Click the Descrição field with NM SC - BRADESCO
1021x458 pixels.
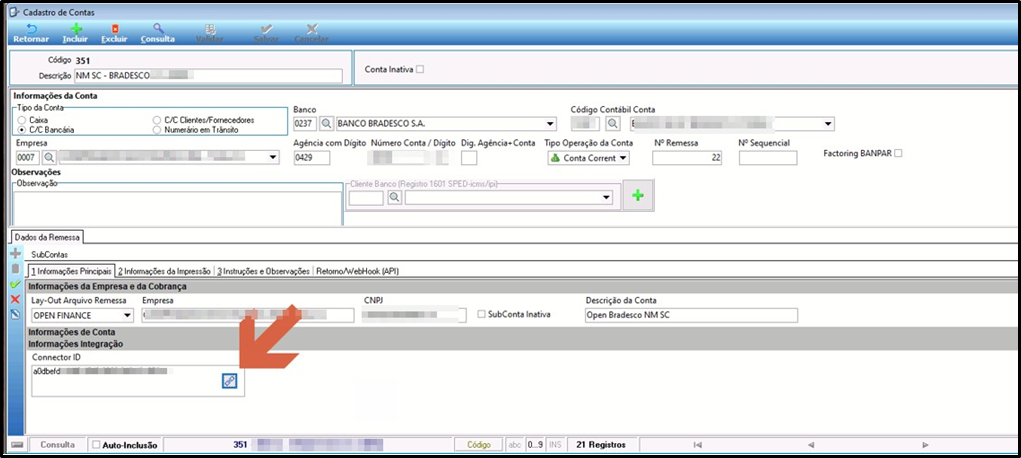pyautogui.click(x=208, y=76)
